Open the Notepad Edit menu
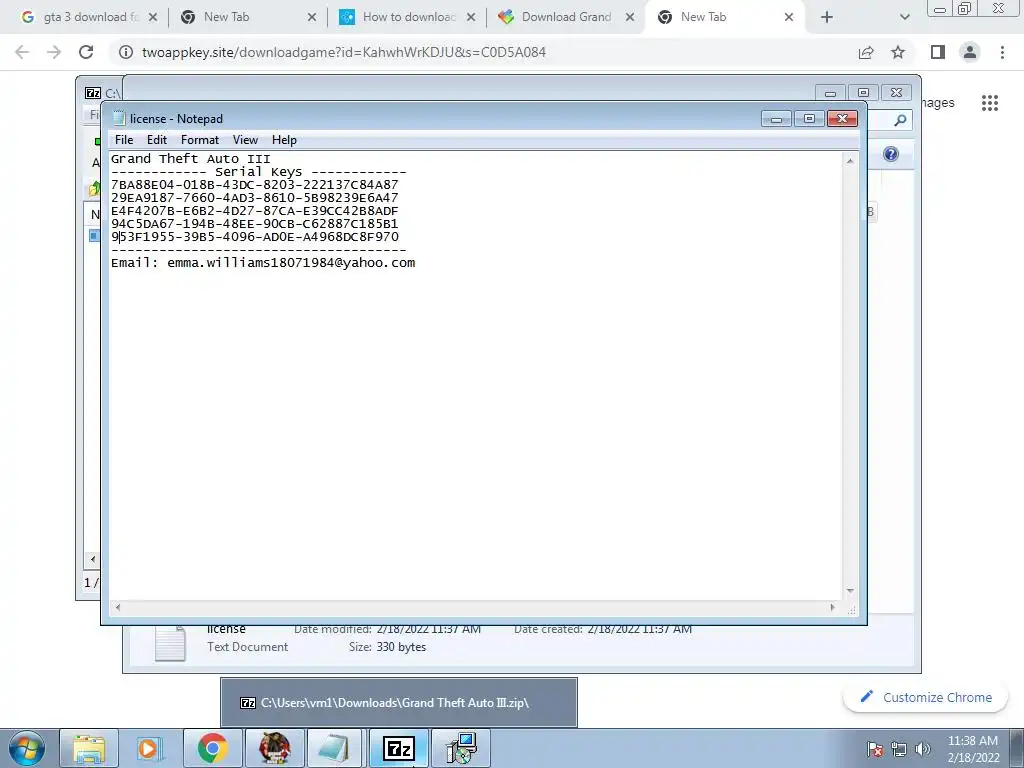Viewport: 1024px width, 768px height. pyautogui.click(x=157, y=140)
